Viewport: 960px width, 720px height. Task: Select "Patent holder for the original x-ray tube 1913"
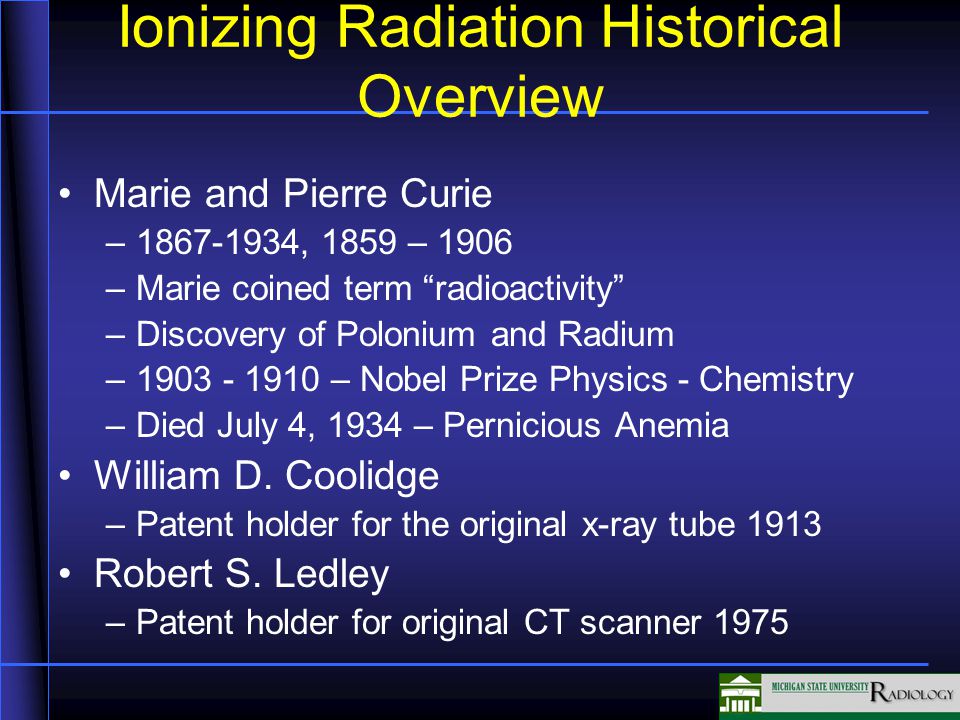click(x=478, y=524)
